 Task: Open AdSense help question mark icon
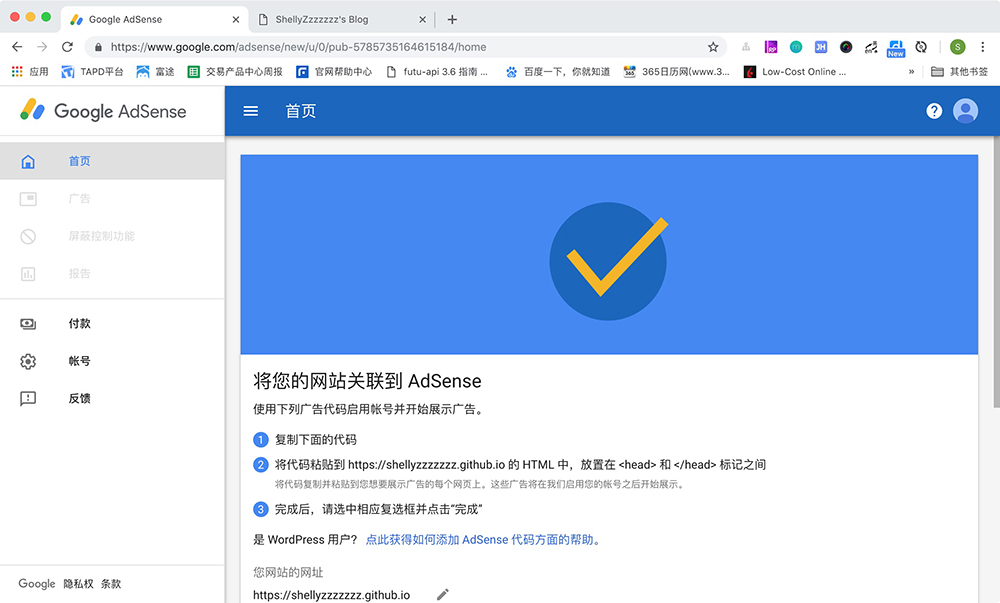pyautogui.click(x=934, y=112)
